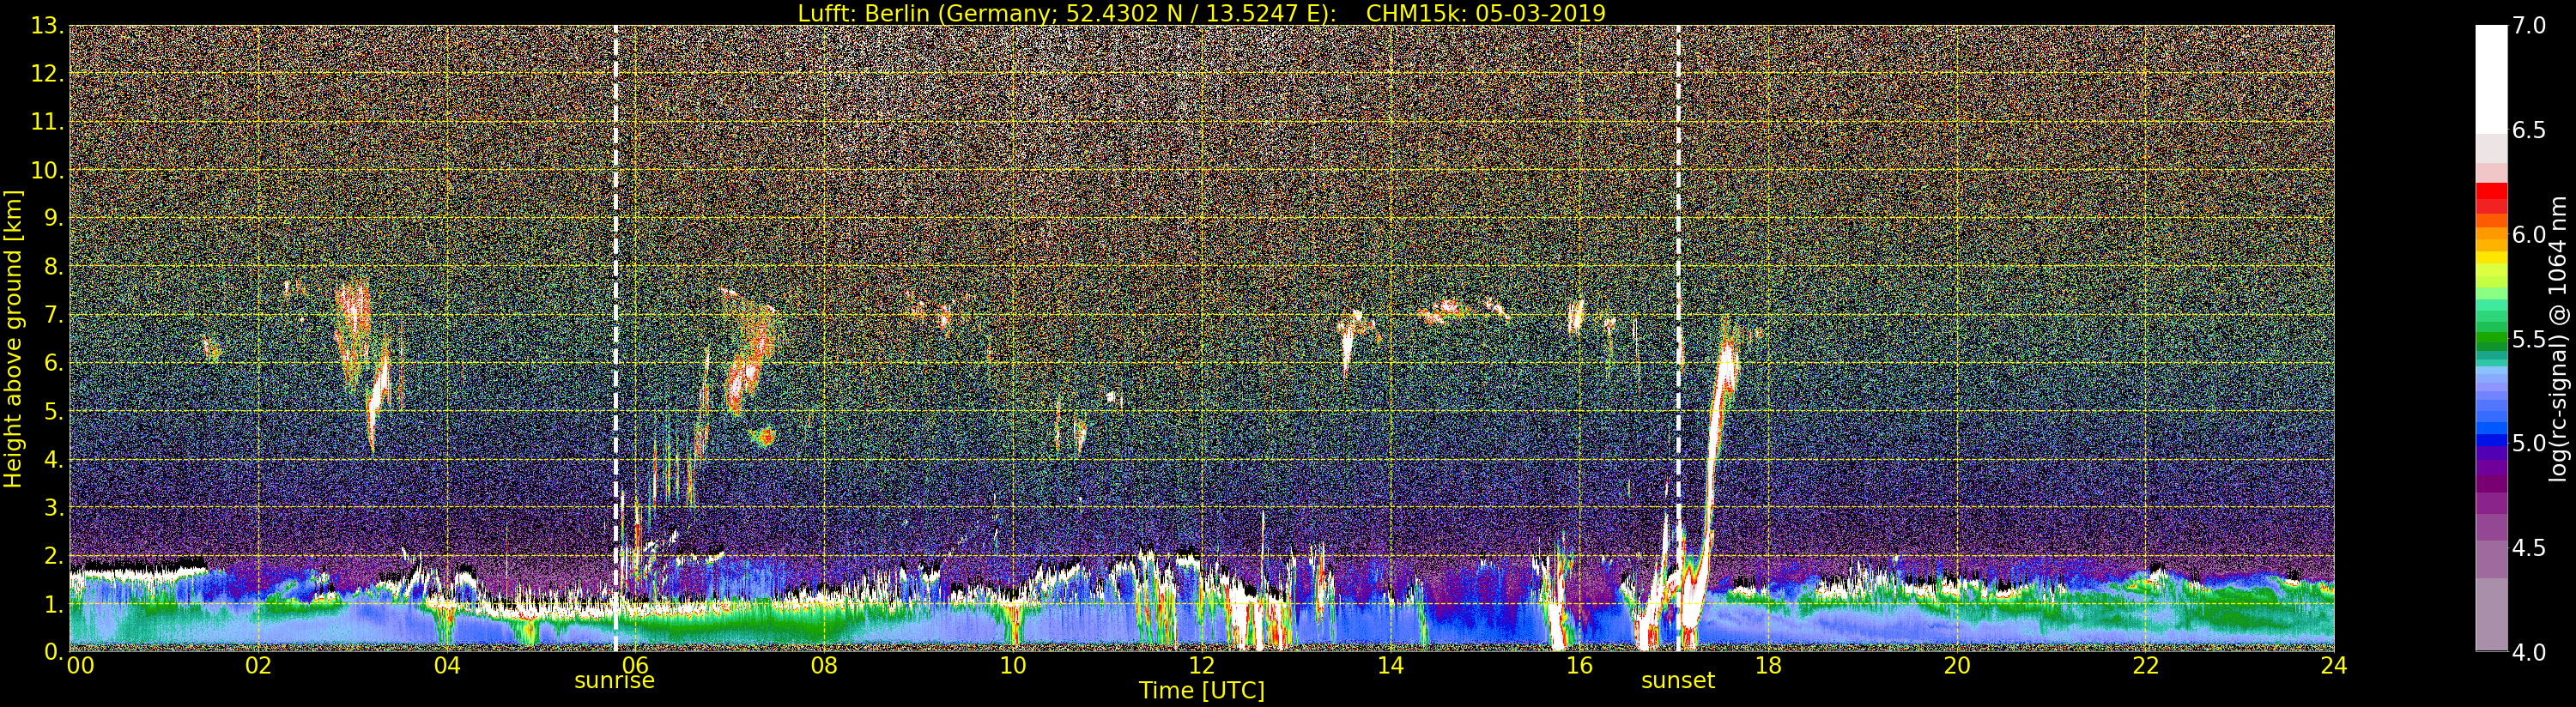Click the '14' time axis tick label
The image size is (2576, 707).
coord(1391,666)
